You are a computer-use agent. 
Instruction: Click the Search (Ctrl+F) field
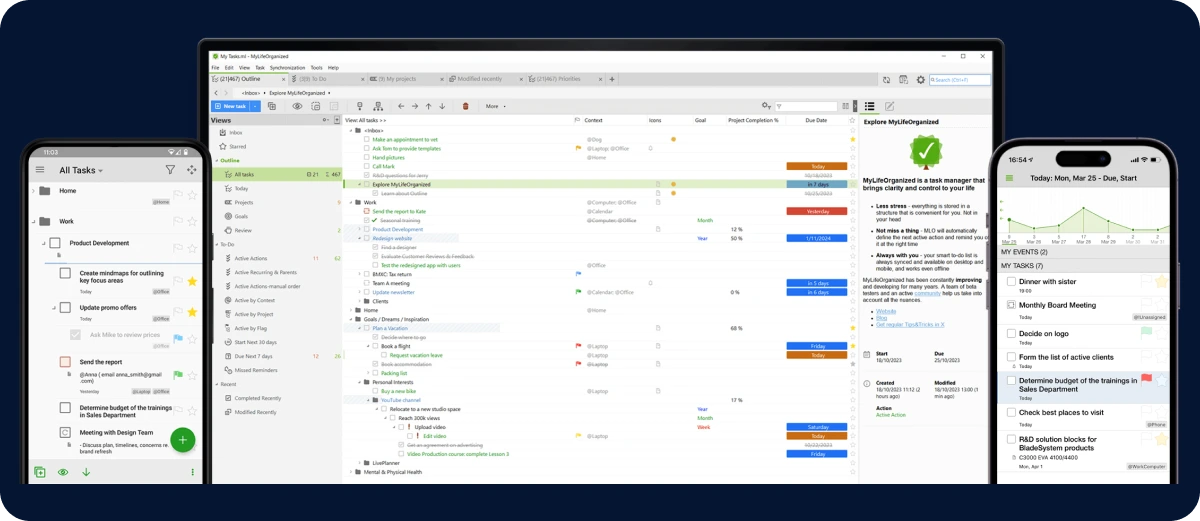tap(961, 79)
